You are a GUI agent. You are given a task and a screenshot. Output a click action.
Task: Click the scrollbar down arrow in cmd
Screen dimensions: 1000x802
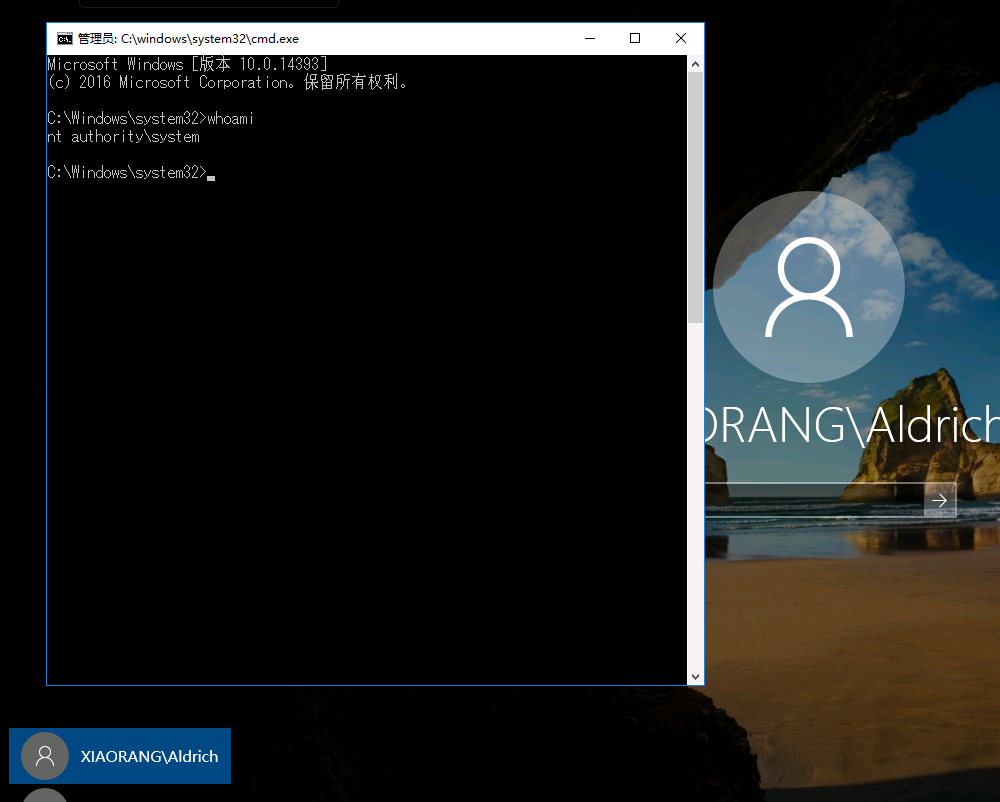[x=695, y=676]
